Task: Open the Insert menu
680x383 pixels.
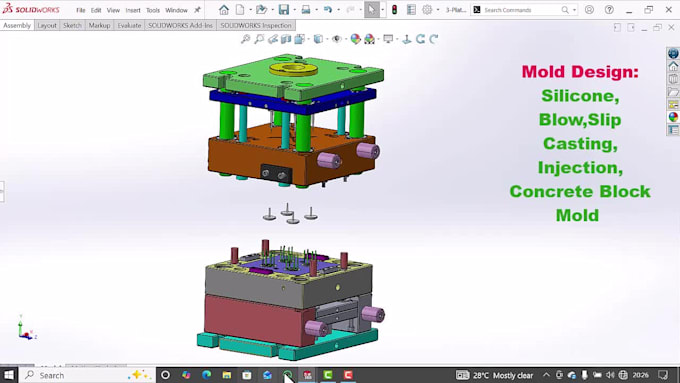Action: click(133, 10)
